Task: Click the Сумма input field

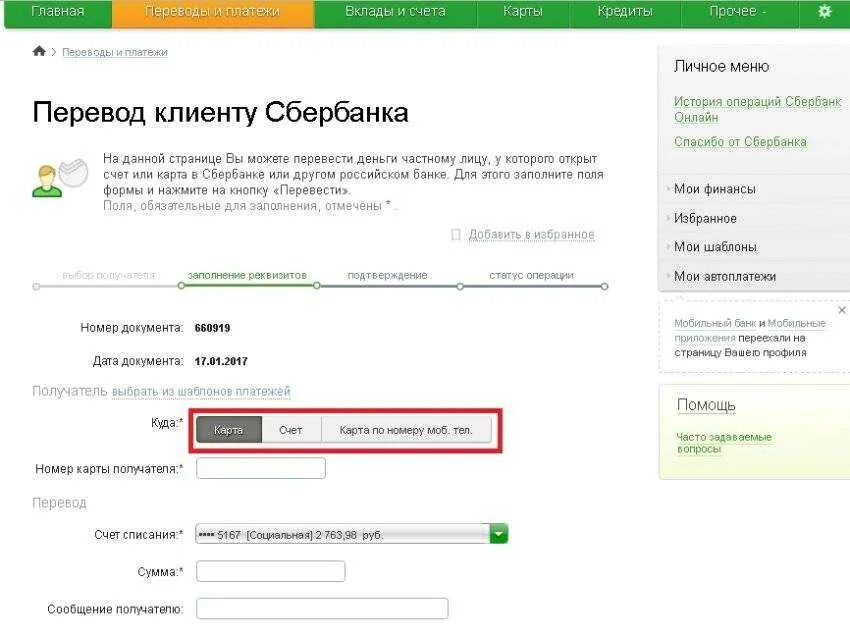Action: click(x=271, y=571)
